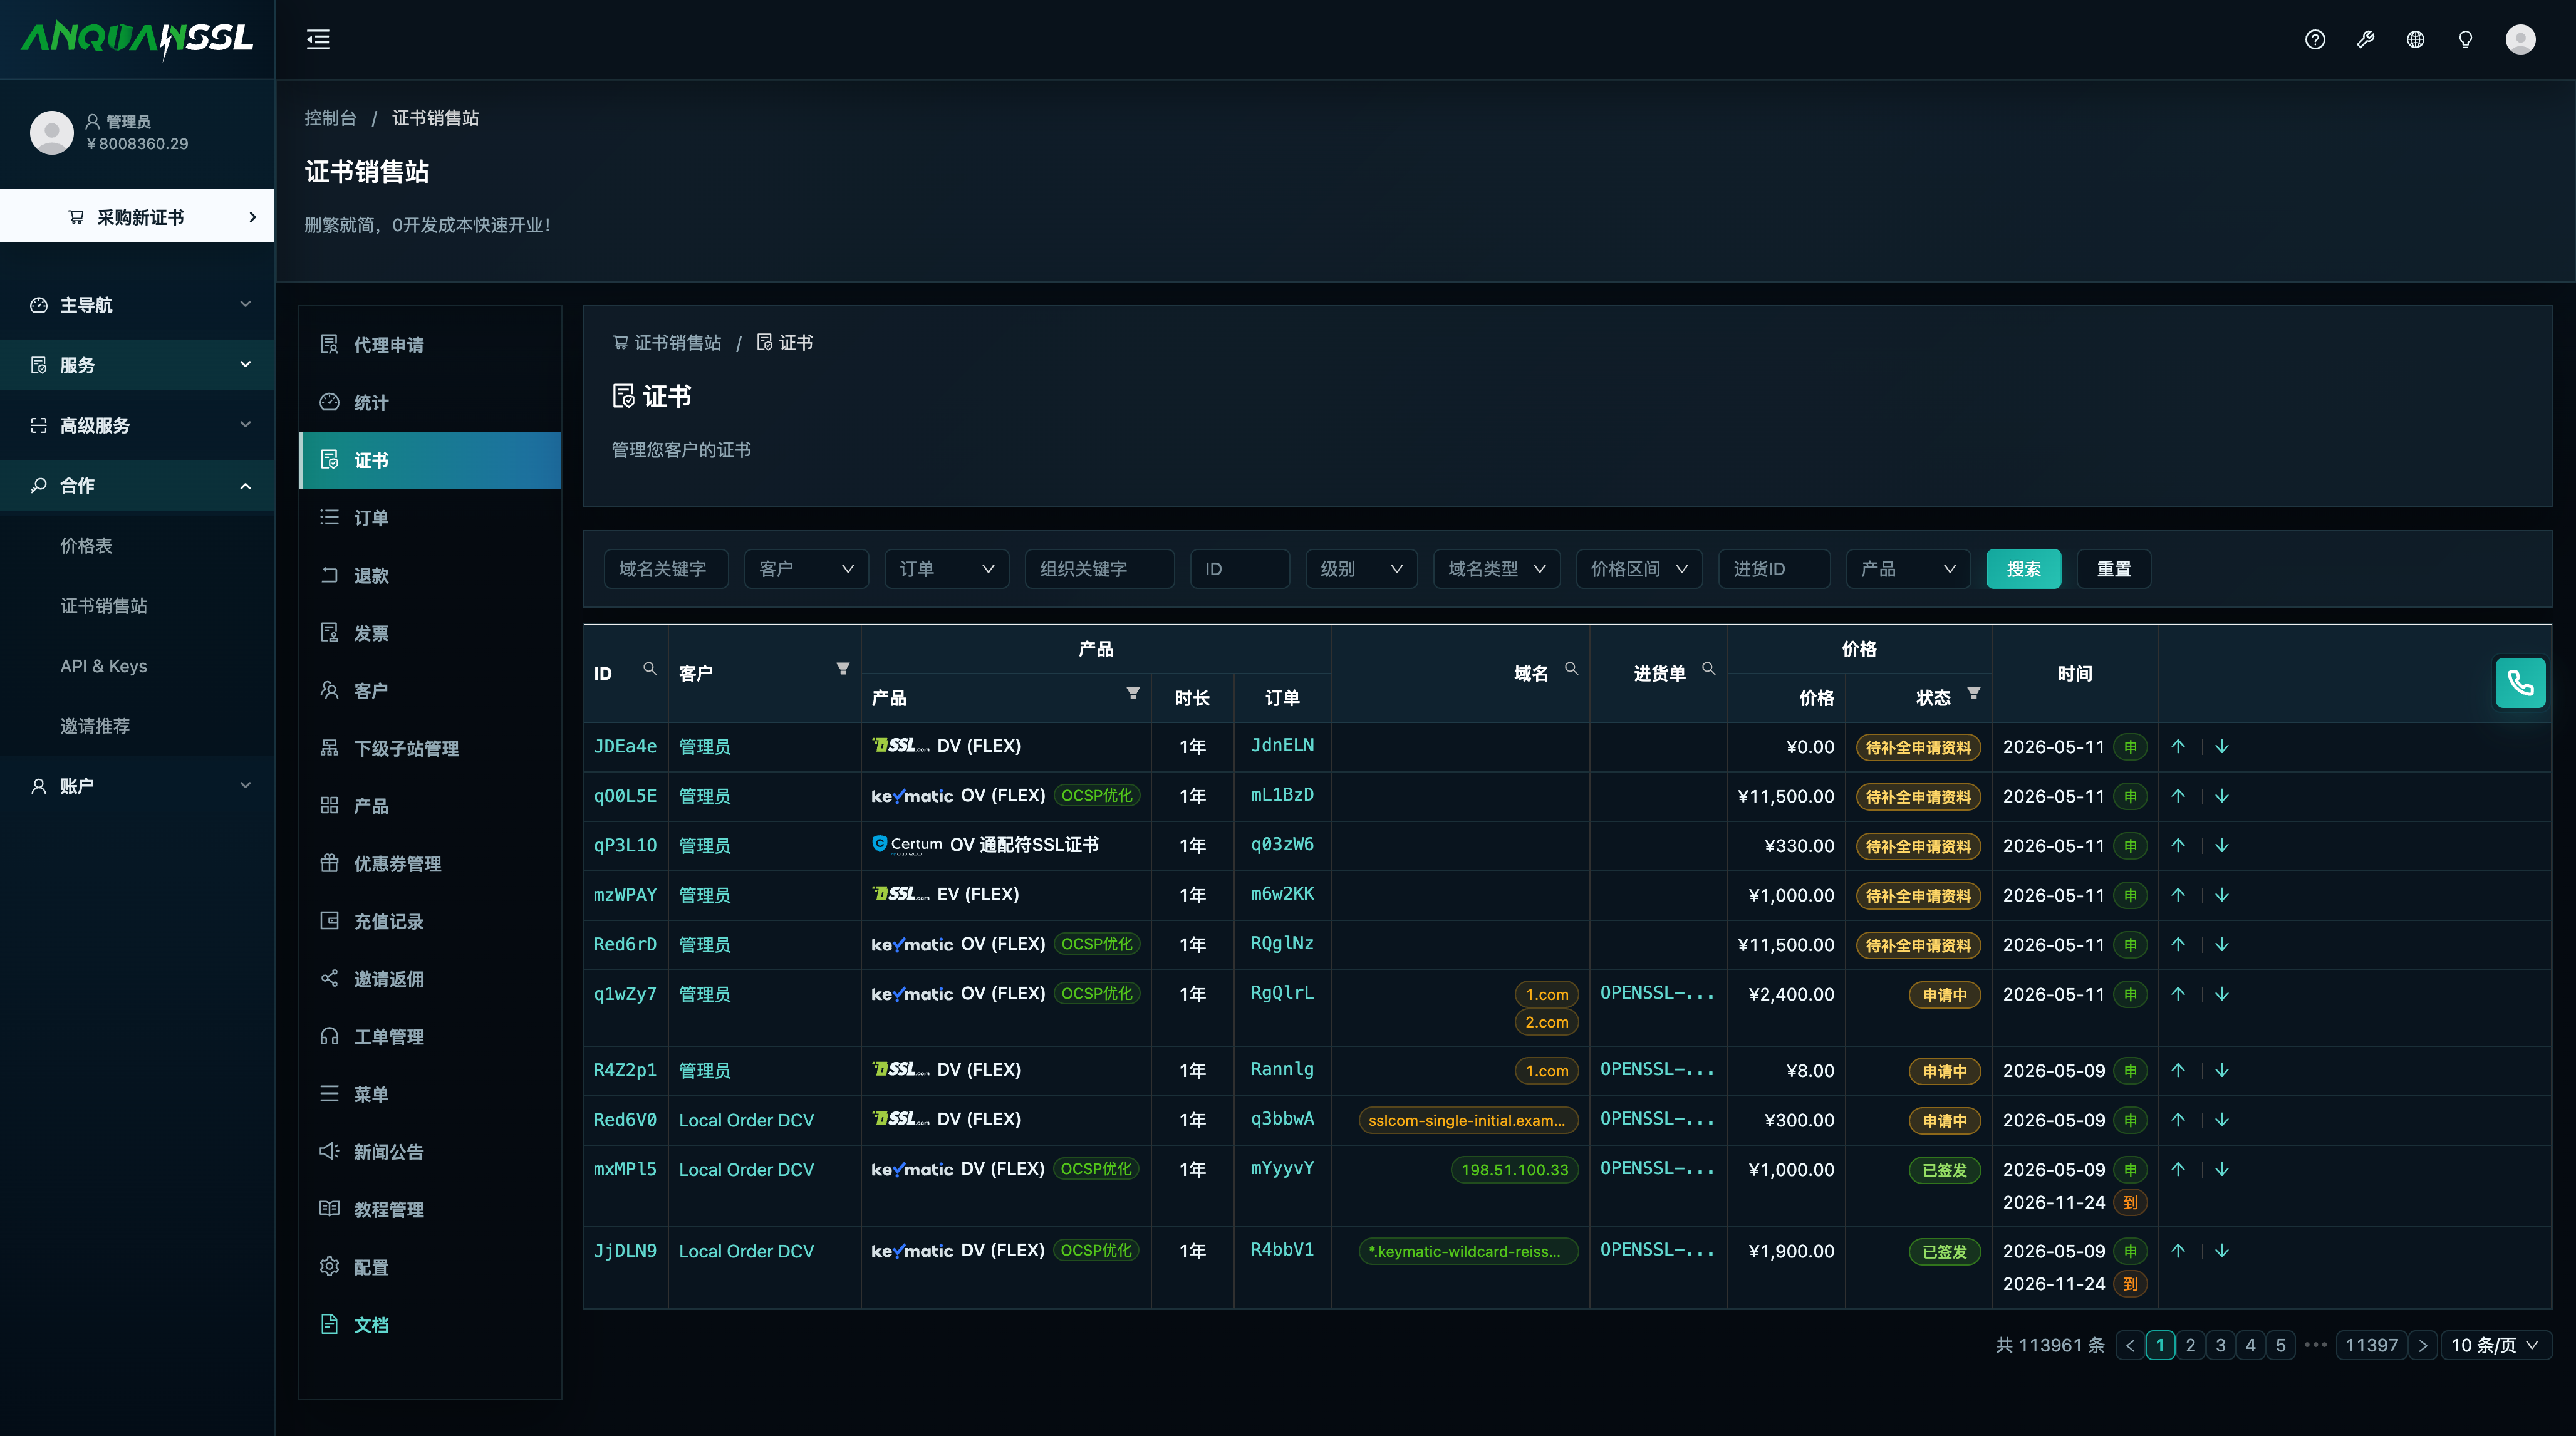Viewport: 2576px width, 1436px height.
Task: Click the 搜索 button
Action: tap(2023, 569)
